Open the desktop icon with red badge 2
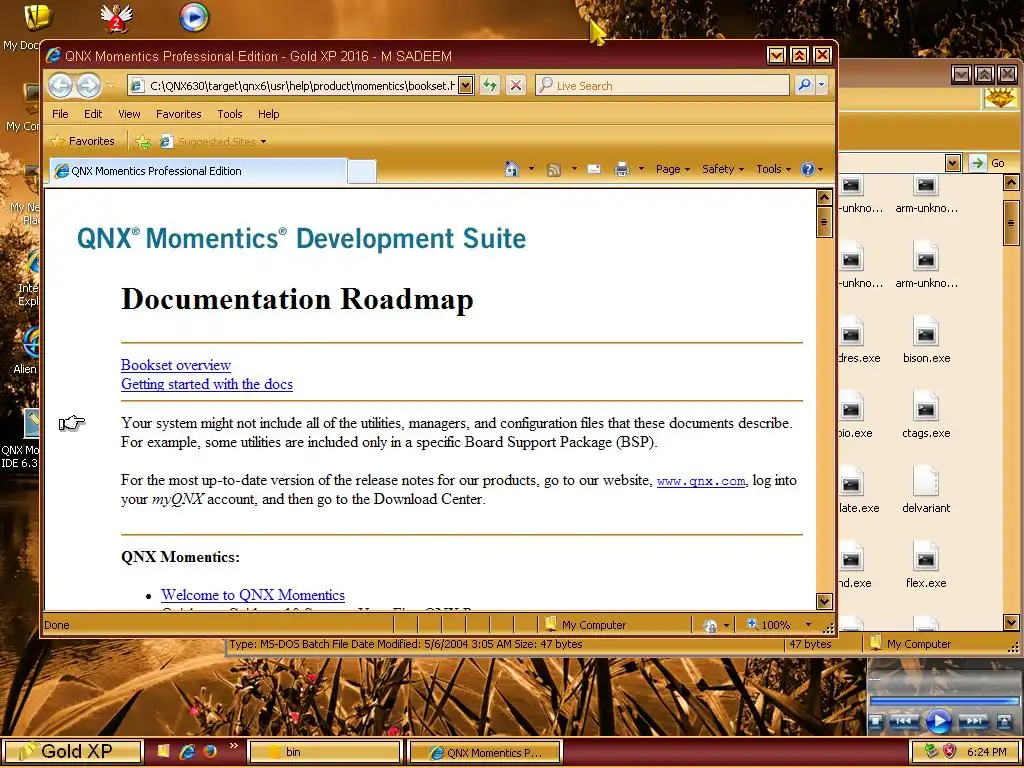The image size is (1024, 768). tap(116, 18)
